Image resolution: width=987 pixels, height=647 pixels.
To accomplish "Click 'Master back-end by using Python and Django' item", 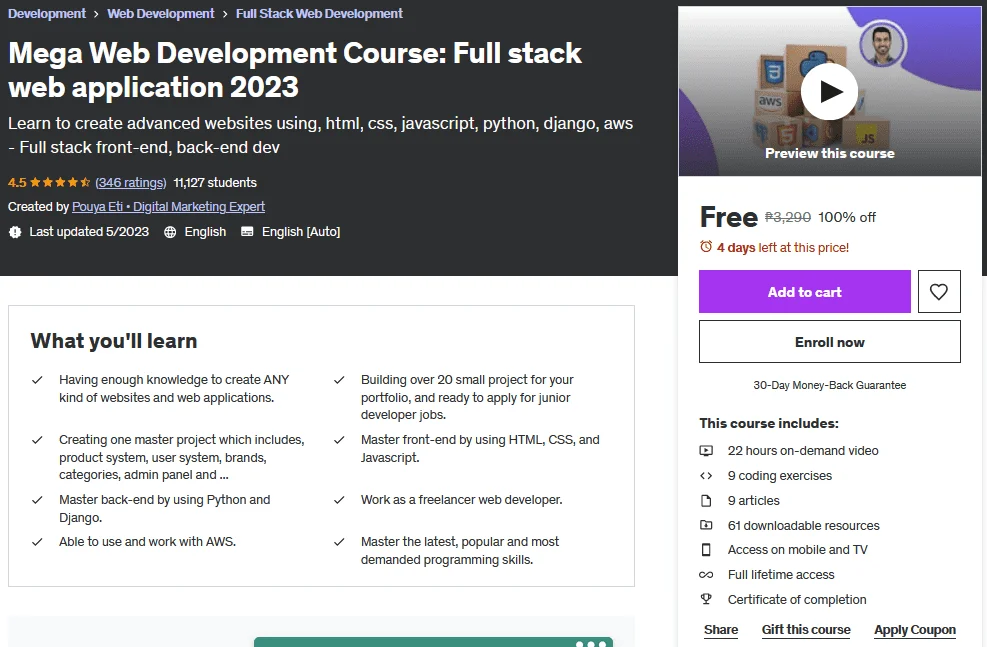I will 165,509.
